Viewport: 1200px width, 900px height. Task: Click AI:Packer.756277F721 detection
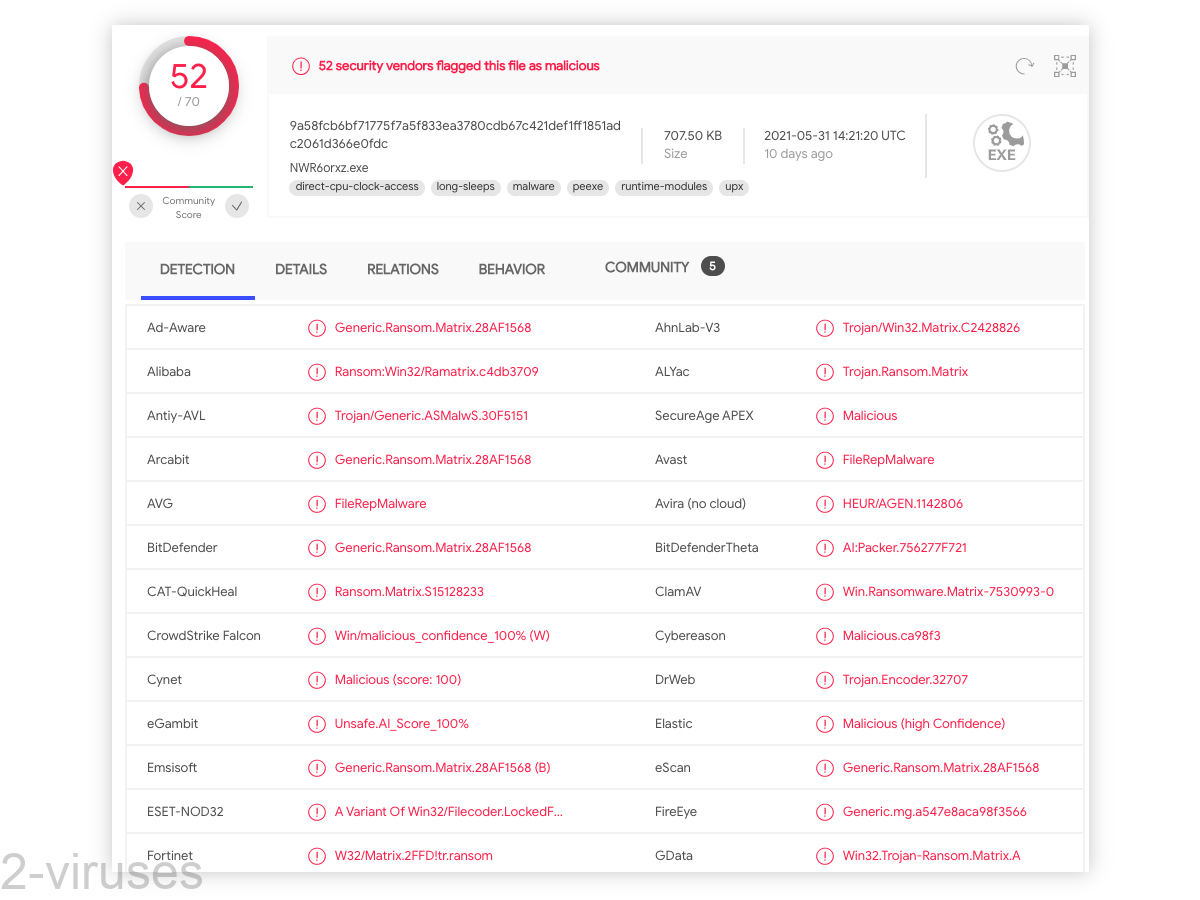point(905,548)
